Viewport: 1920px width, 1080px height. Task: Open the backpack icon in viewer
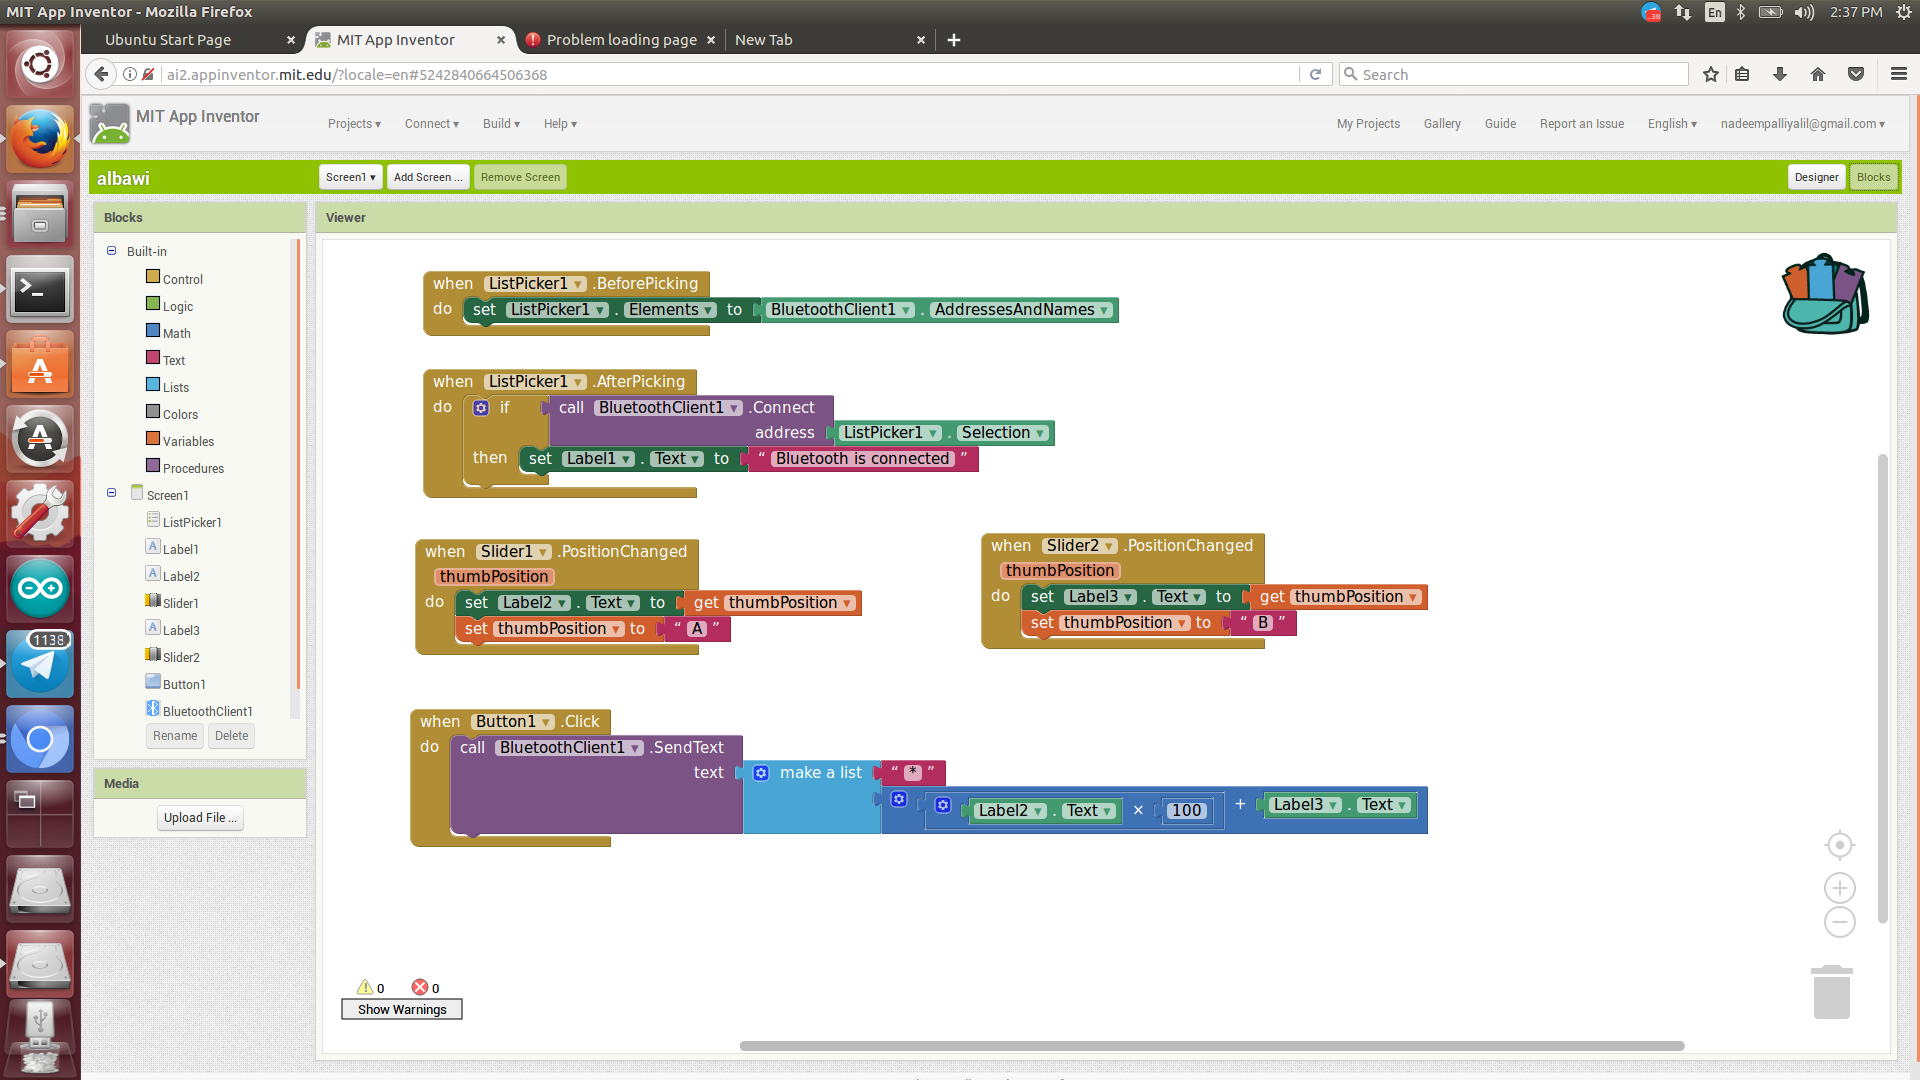(x=1825, y=293)
